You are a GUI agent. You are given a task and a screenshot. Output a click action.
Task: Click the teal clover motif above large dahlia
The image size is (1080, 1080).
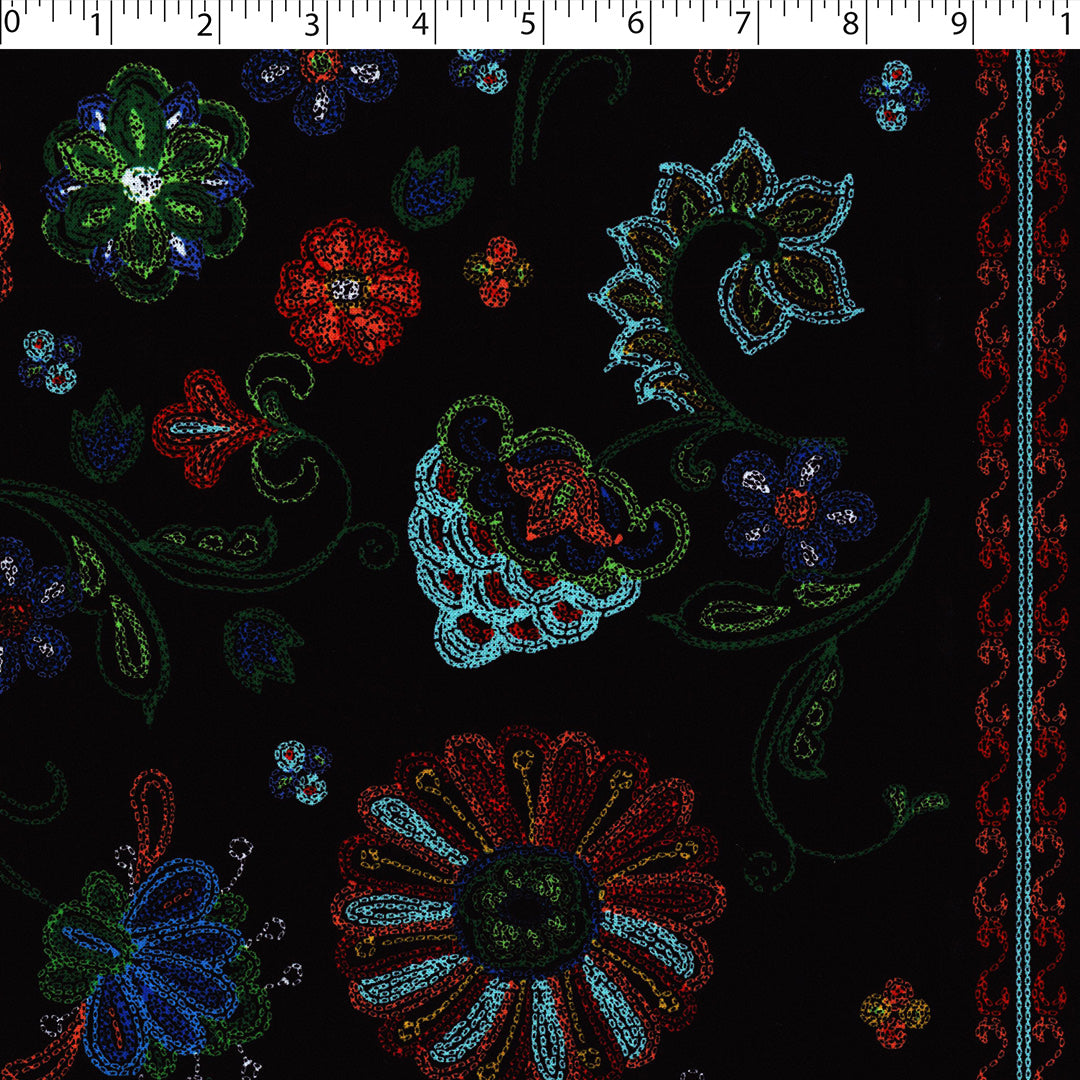300,770
